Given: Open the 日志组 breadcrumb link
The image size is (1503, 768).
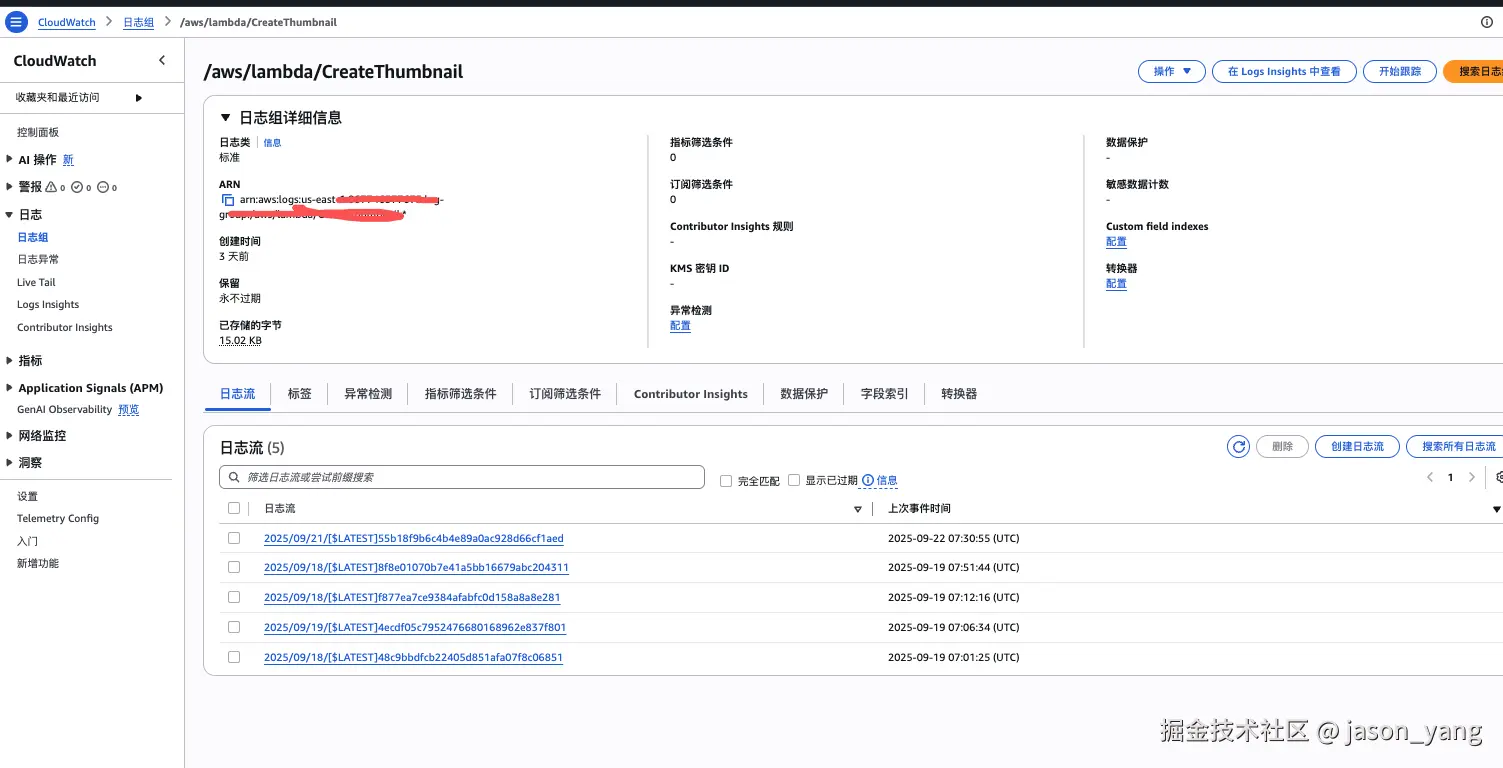Looking at the screenshot, I should 138,22.
